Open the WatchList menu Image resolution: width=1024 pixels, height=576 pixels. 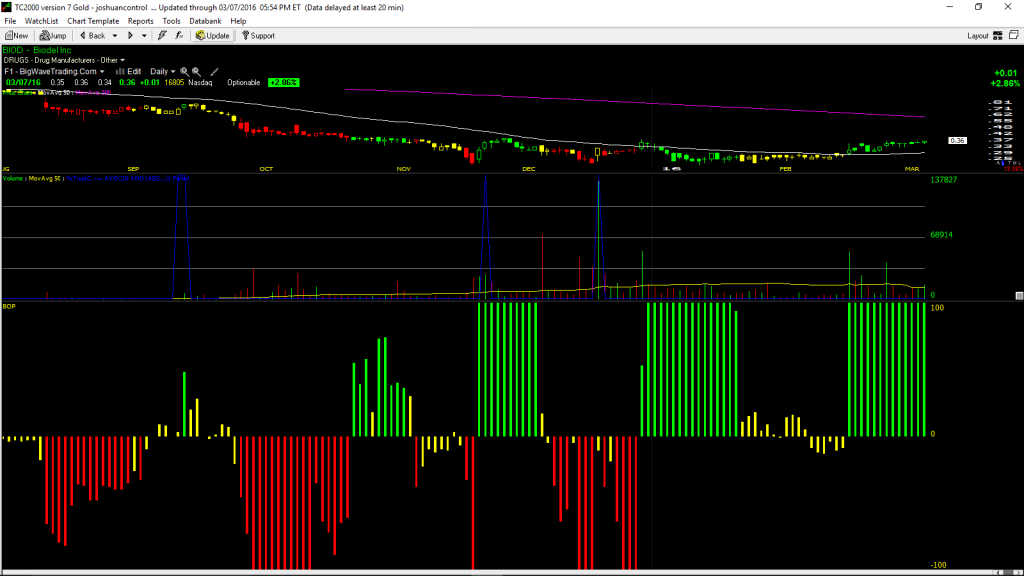click(41, 21)
